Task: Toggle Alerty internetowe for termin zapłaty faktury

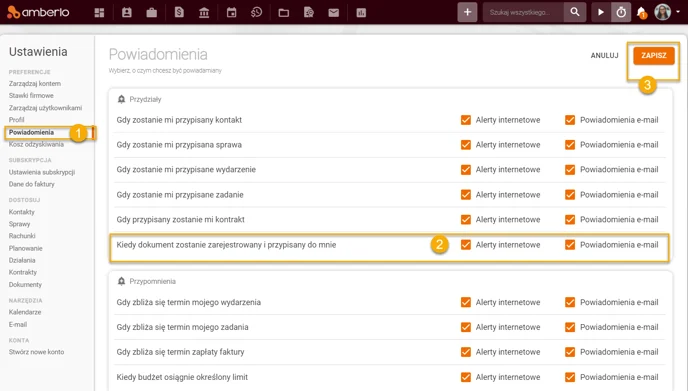Action: [466, 352]
